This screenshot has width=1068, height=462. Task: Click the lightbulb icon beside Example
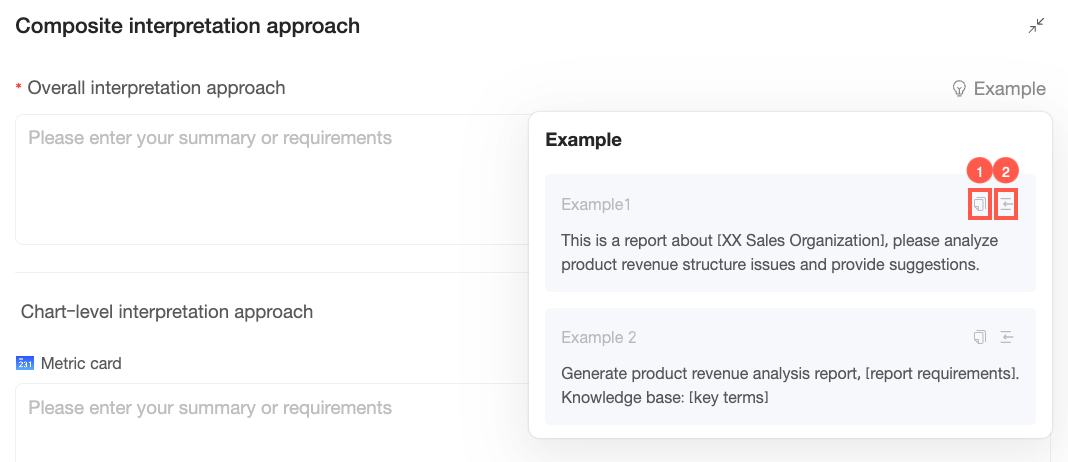tap(959, 89)
